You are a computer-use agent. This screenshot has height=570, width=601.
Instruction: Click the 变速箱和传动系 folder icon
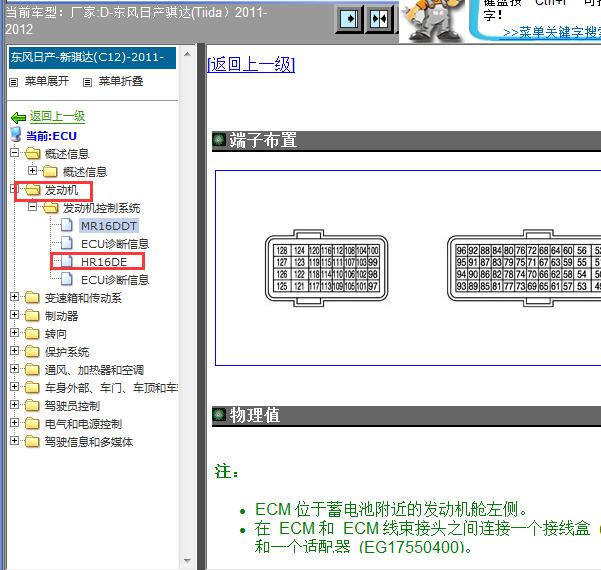coord(33,297)
